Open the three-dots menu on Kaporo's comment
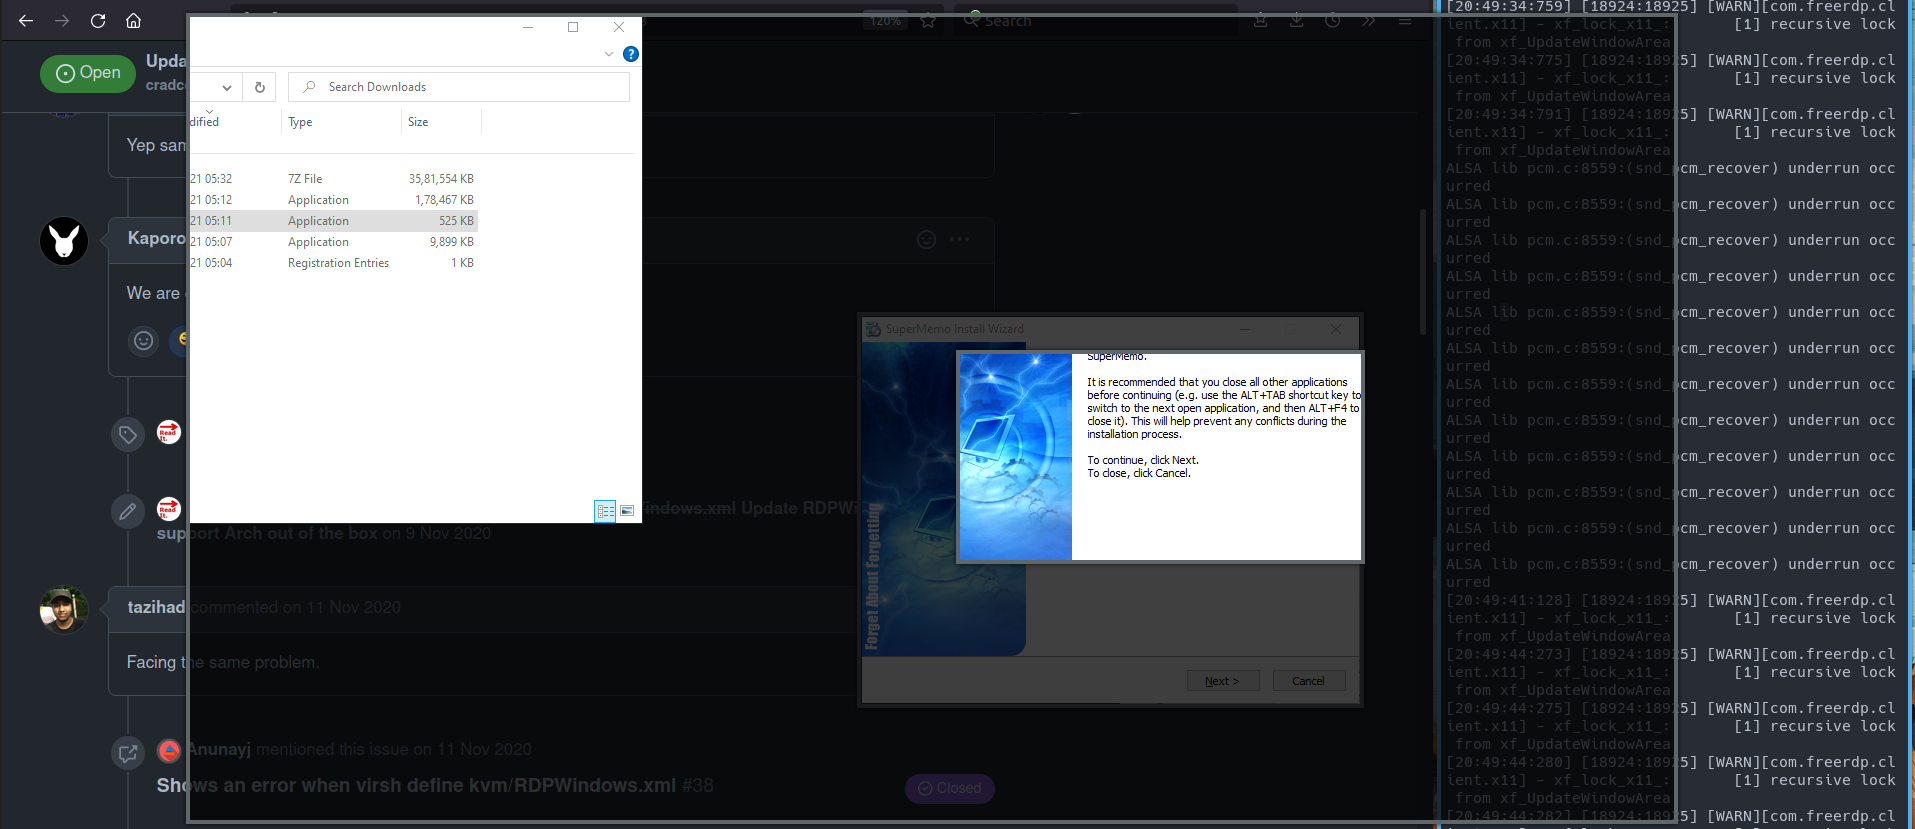1915x829 pixels. coord(960,239)
